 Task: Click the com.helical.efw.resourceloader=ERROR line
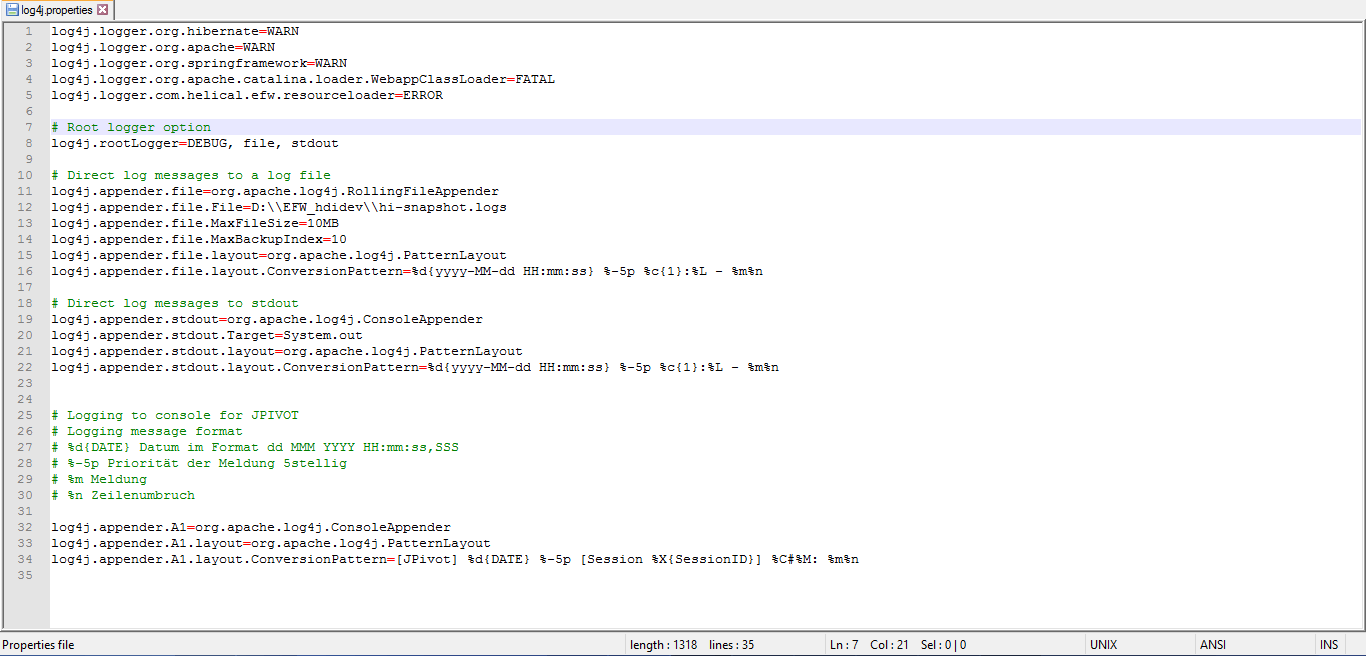pyautogui.click(x=247, y=95)
